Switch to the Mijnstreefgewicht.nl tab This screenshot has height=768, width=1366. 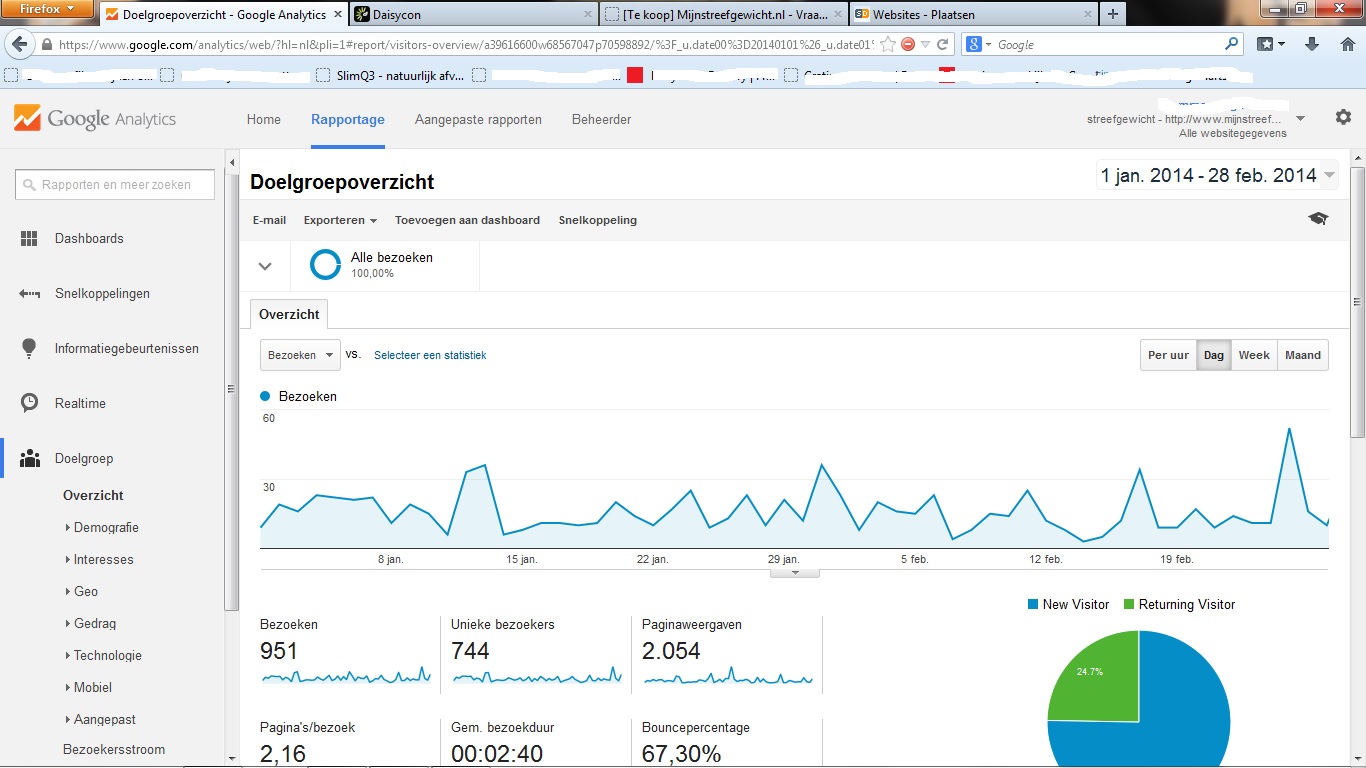point(724,14)
